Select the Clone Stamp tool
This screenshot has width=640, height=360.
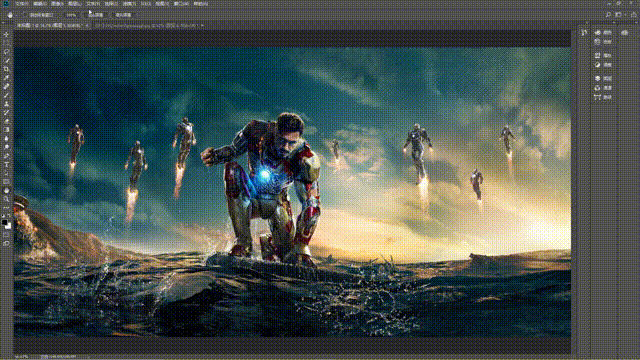coord(6,104)
